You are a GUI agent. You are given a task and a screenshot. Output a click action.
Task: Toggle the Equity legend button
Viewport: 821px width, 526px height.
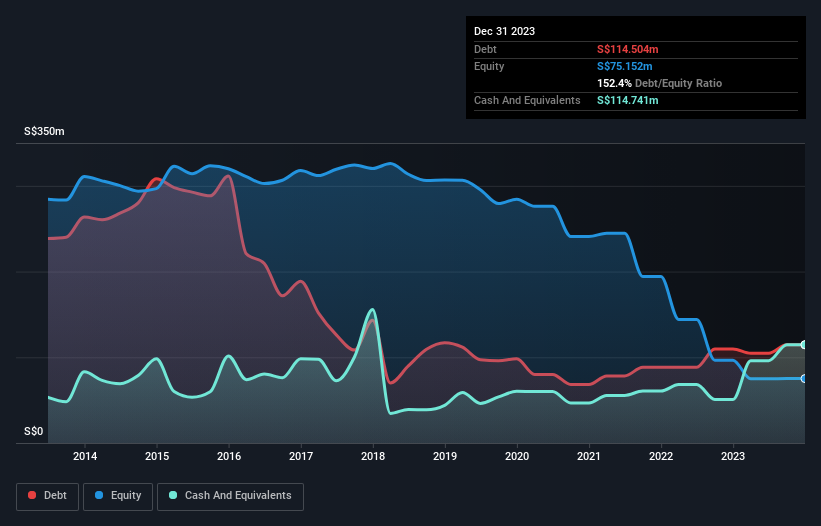[x=118, y=496]
